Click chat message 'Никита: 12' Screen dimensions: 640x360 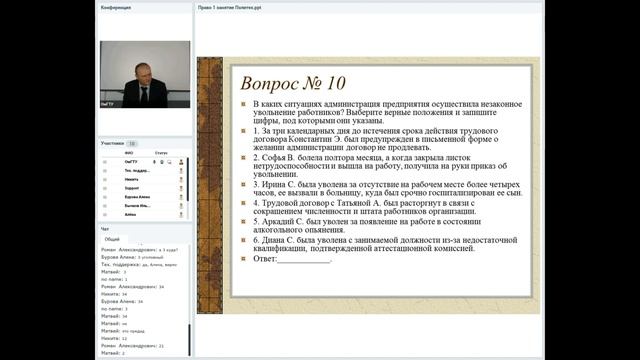pyautogui.click(x=114, y=338)
